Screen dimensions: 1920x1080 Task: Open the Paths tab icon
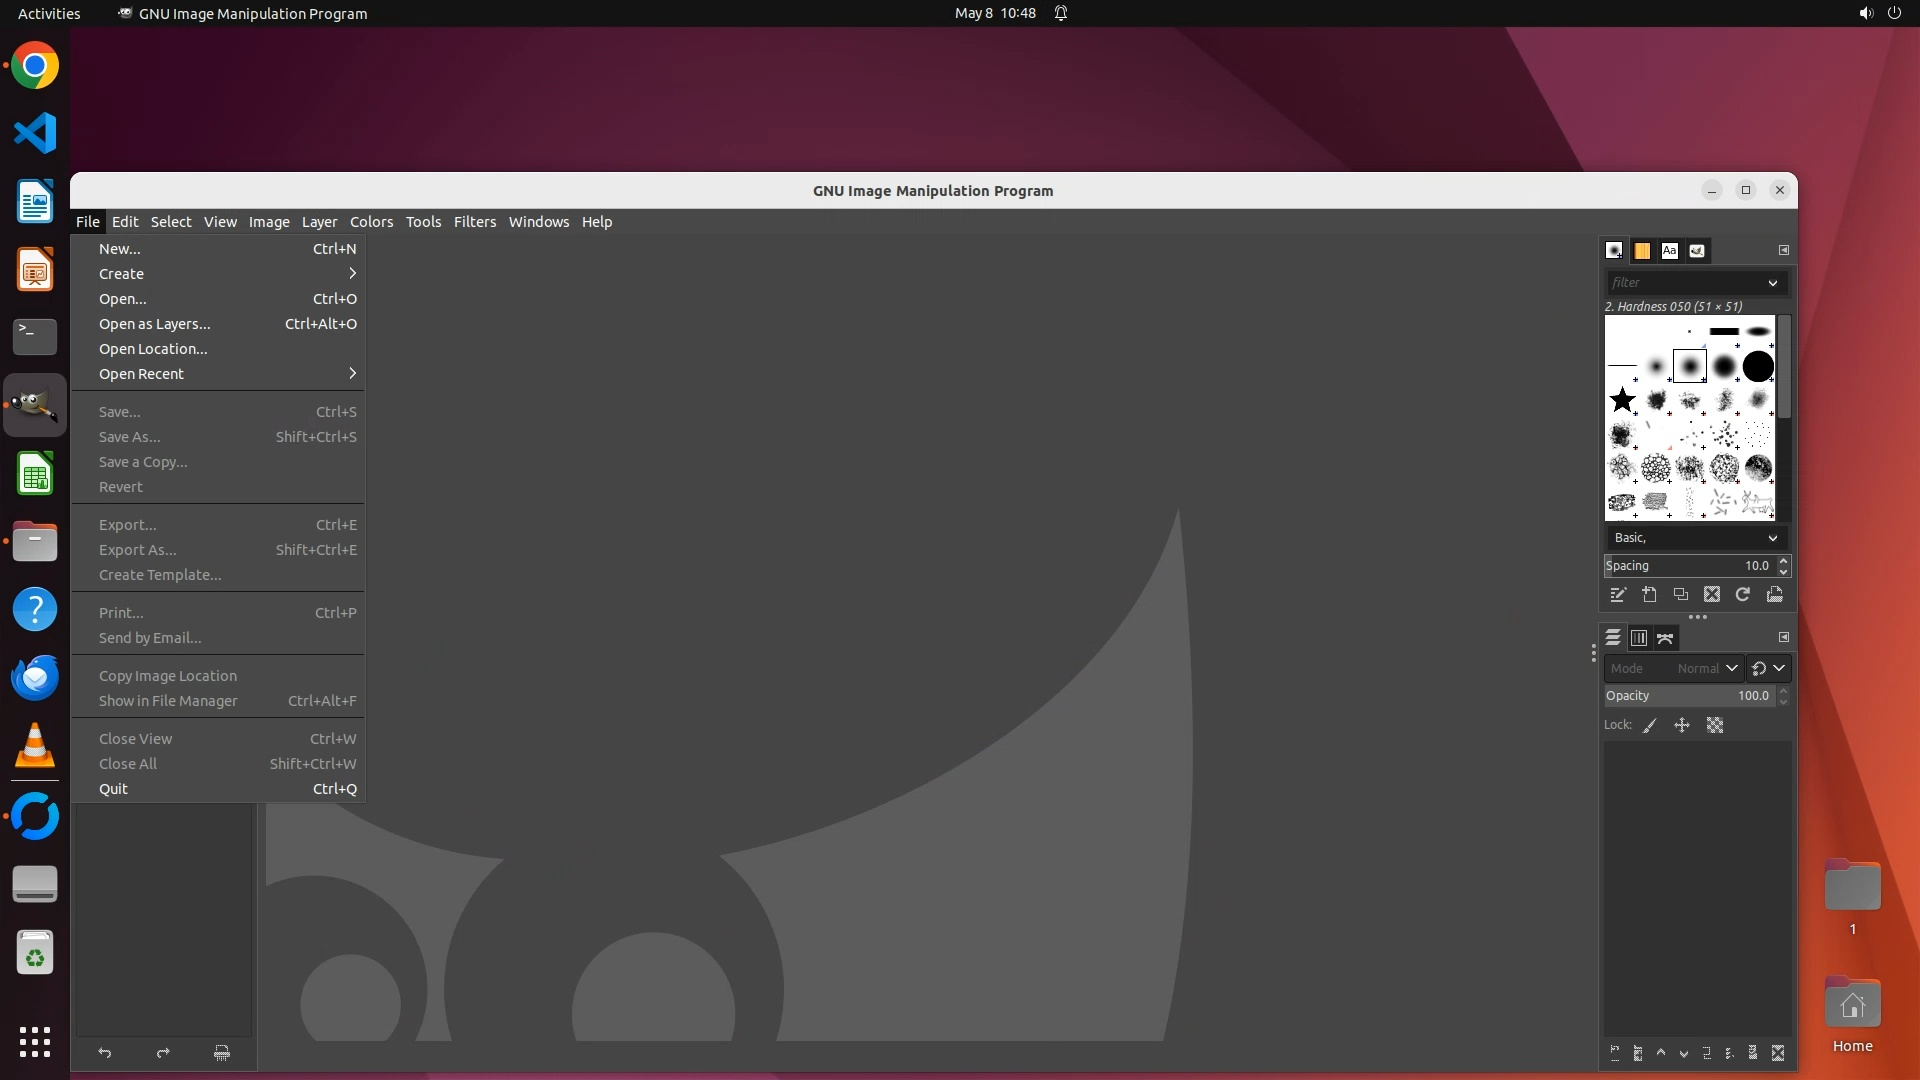(1665, 638)
